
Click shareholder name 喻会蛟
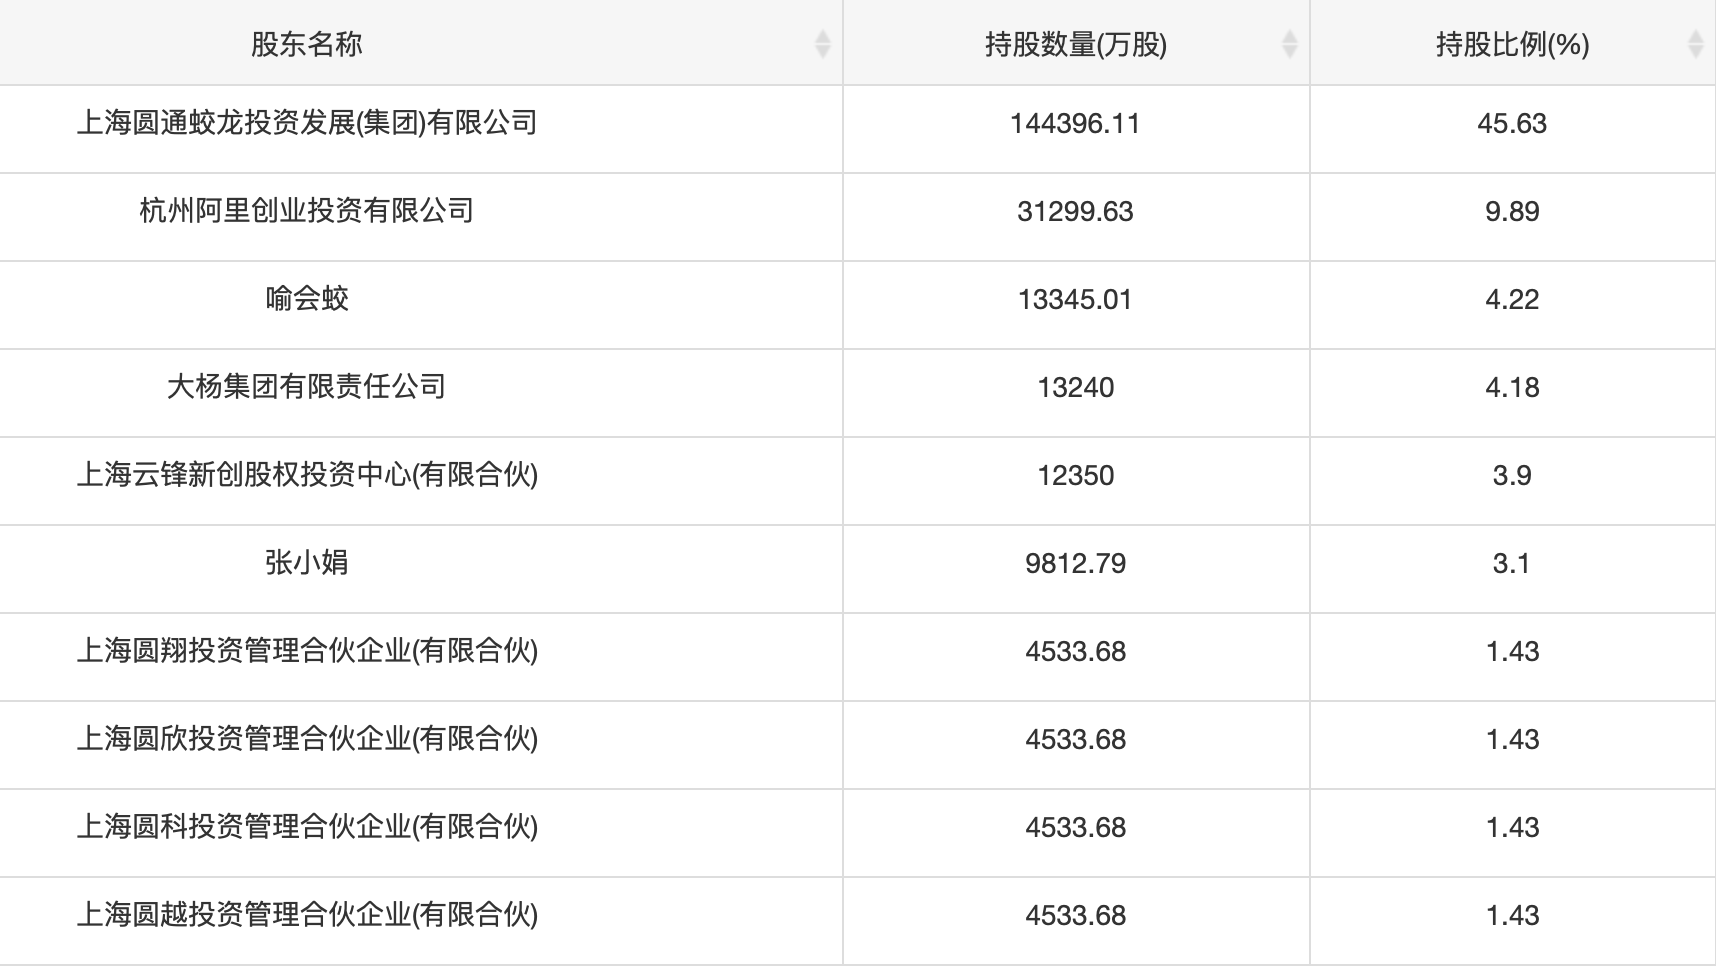pyautogui.click(x=307, y=299)
